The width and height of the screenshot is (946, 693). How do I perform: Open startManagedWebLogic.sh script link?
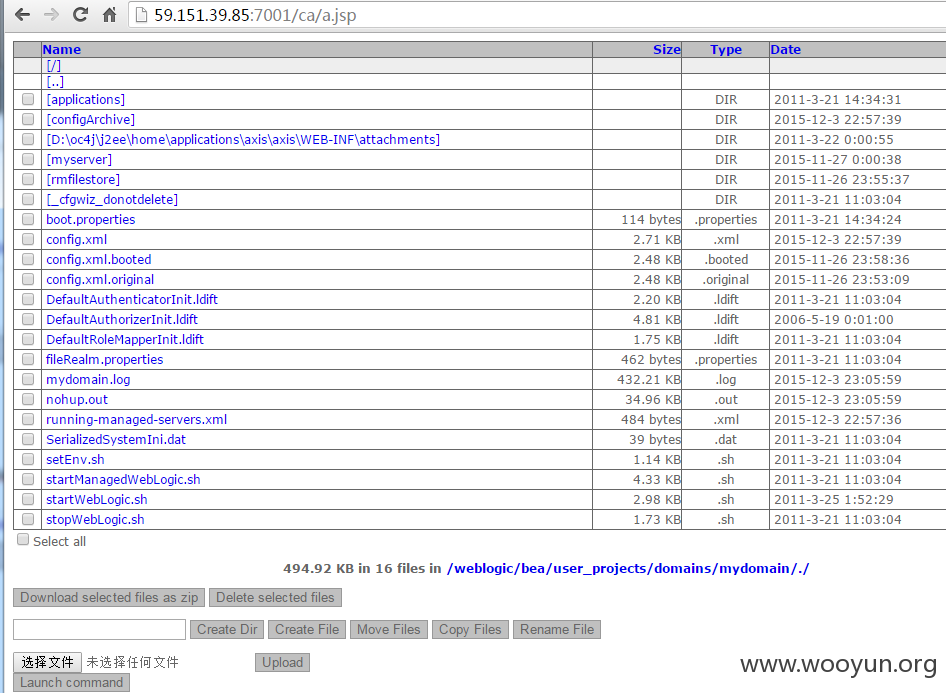click(123, 479)
